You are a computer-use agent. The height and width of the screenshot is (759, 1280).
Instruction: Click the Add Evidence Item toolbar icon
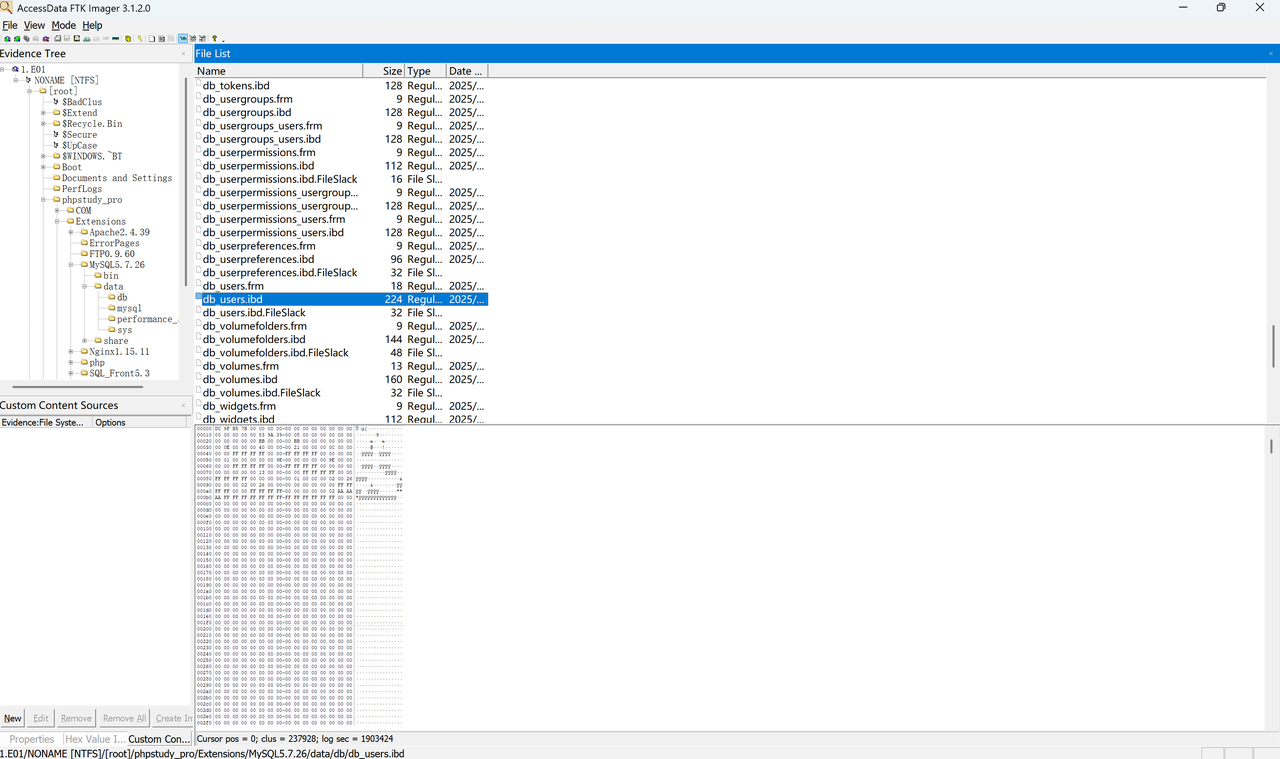[x=6, y=39]
